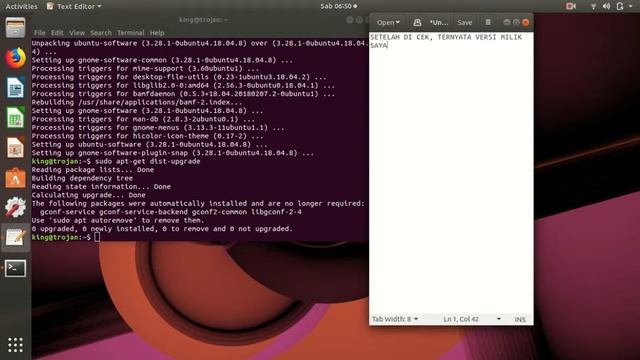Toggle the INS insert mode indicator
The image size is (640, 360).
coord(520,319)
